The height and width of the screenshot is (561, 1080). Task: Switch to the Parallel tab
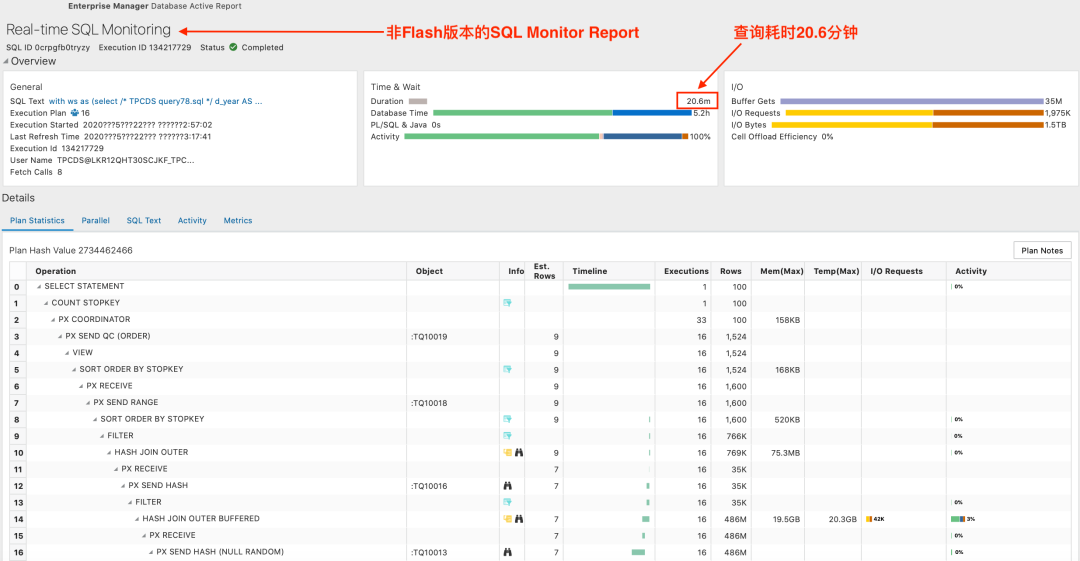point(95,221)
